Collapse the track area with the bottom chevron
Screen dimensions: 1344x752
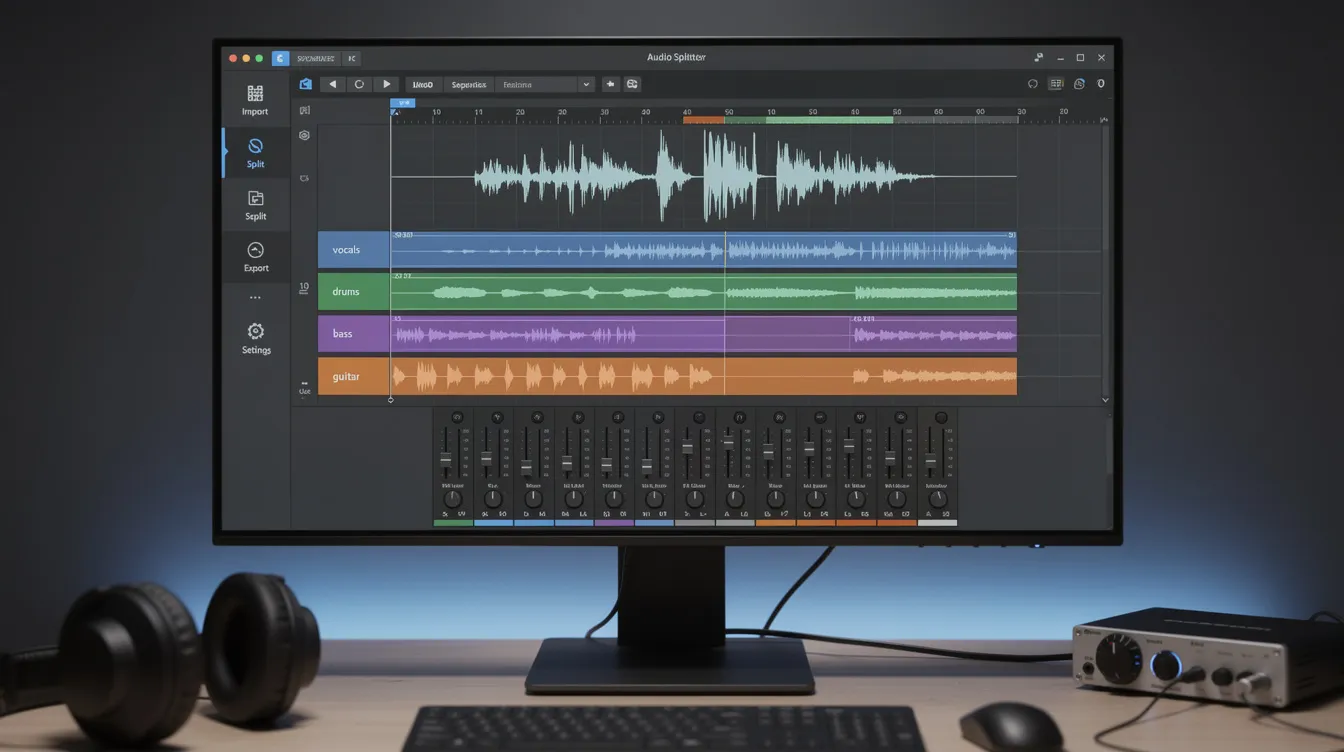pos(1104,399)
